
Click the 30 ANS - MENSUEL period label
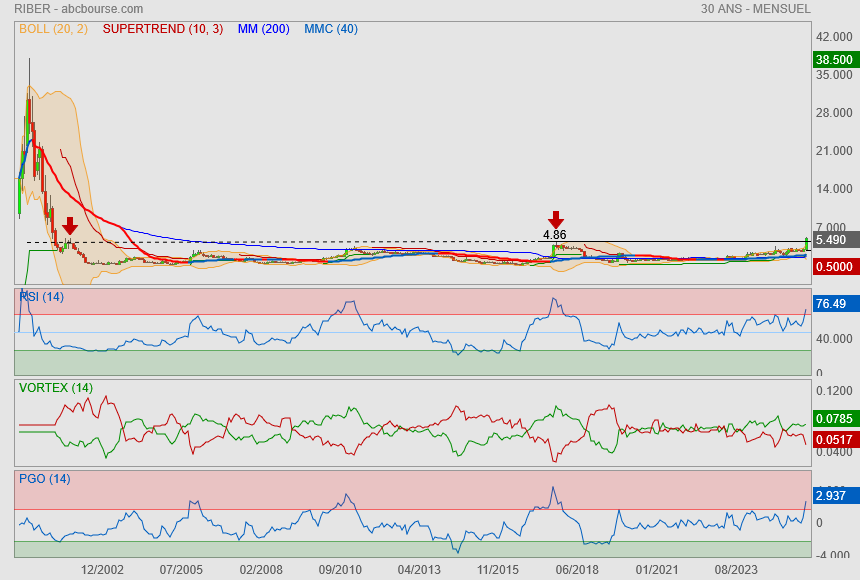(755, 9)
